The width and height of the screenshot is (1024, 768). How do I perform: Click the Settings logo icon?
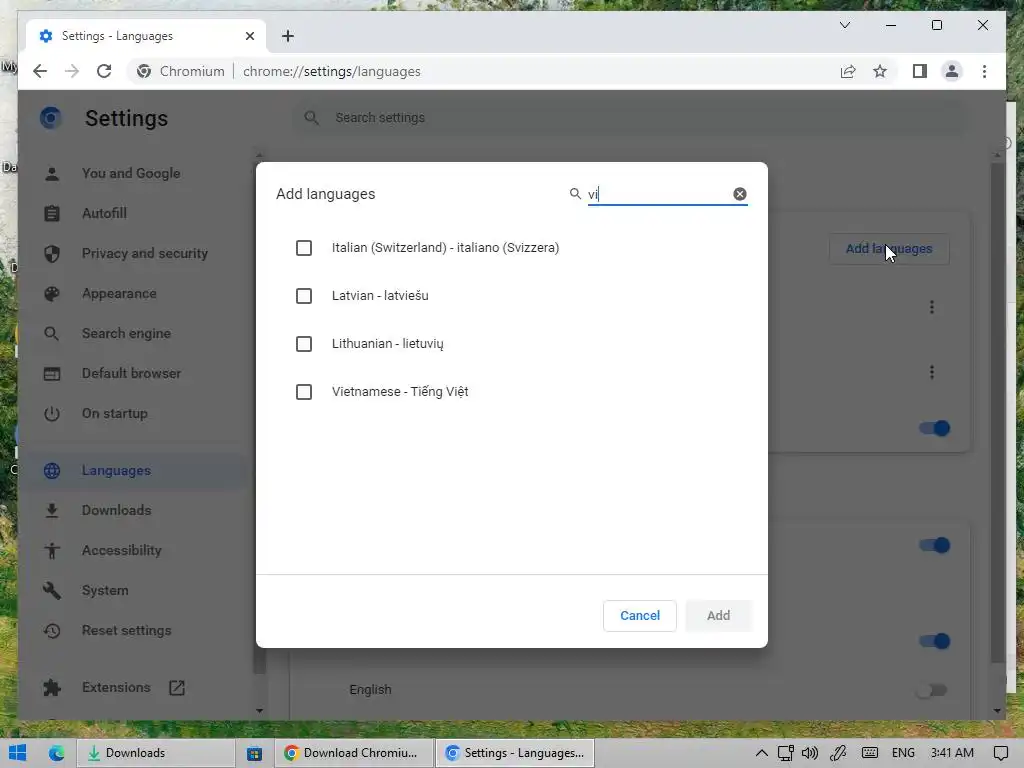pyautogui.click(x=51, y=118)
